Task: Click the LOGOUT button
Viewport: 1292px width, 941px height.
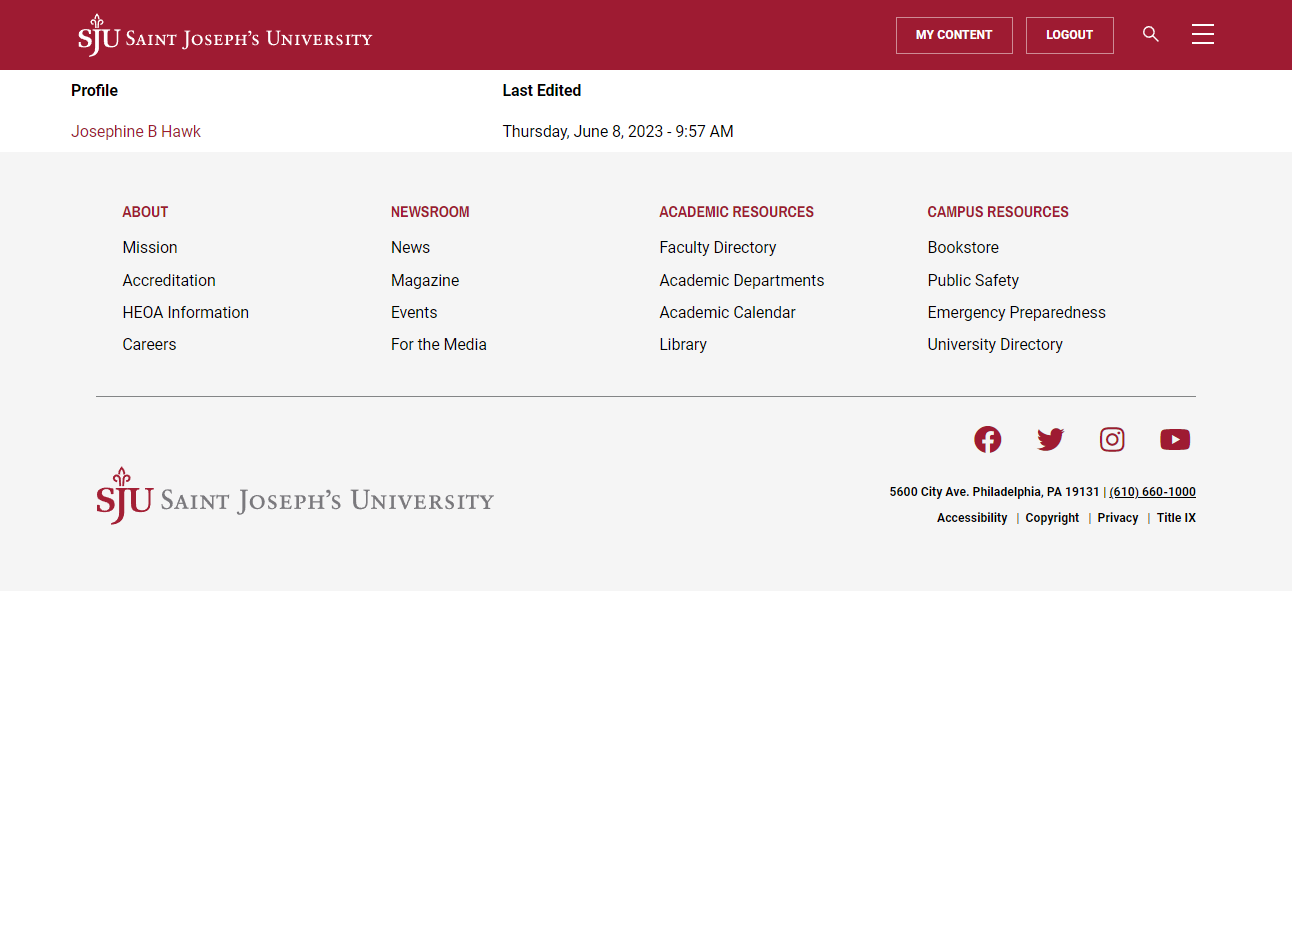Action: point(1070,35)
